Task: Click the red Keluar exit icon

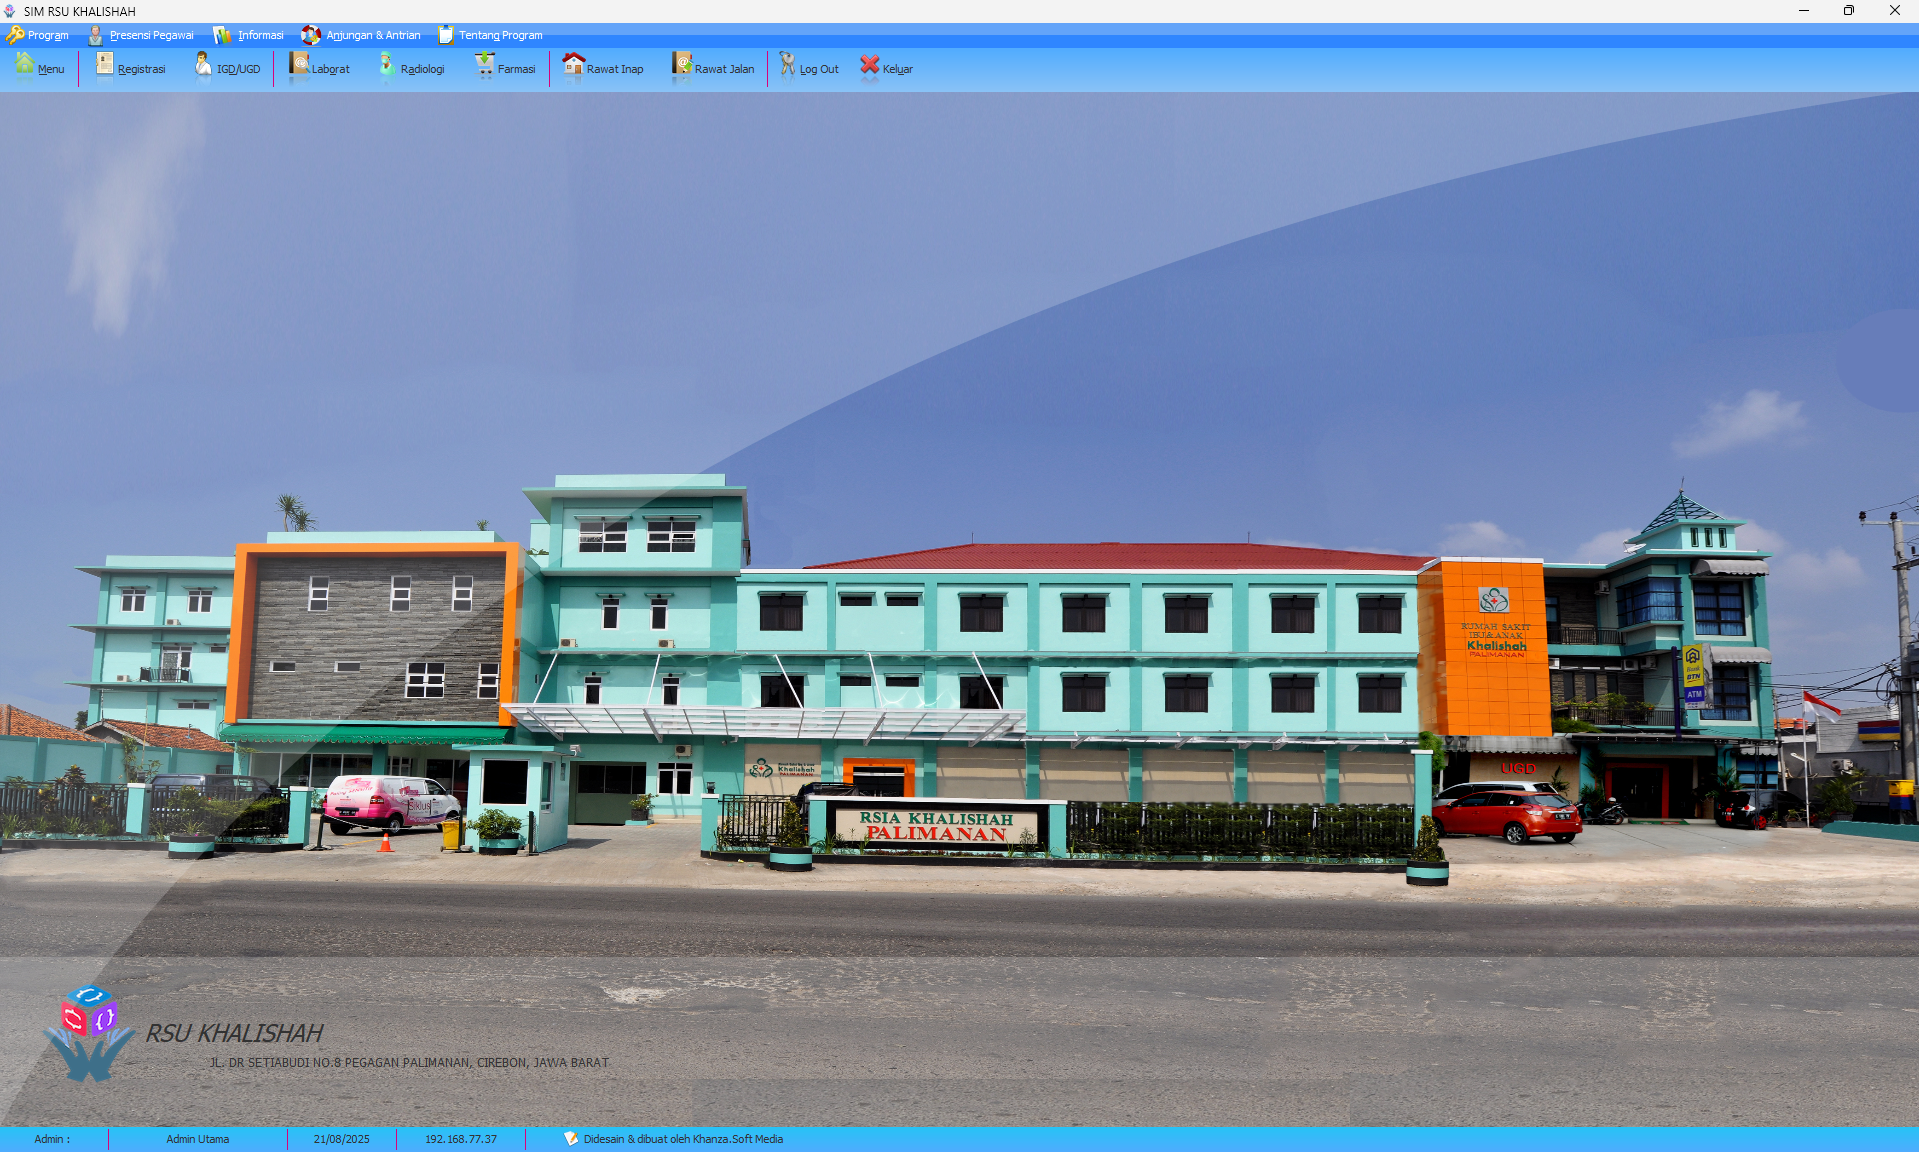Action: (870, 64)
